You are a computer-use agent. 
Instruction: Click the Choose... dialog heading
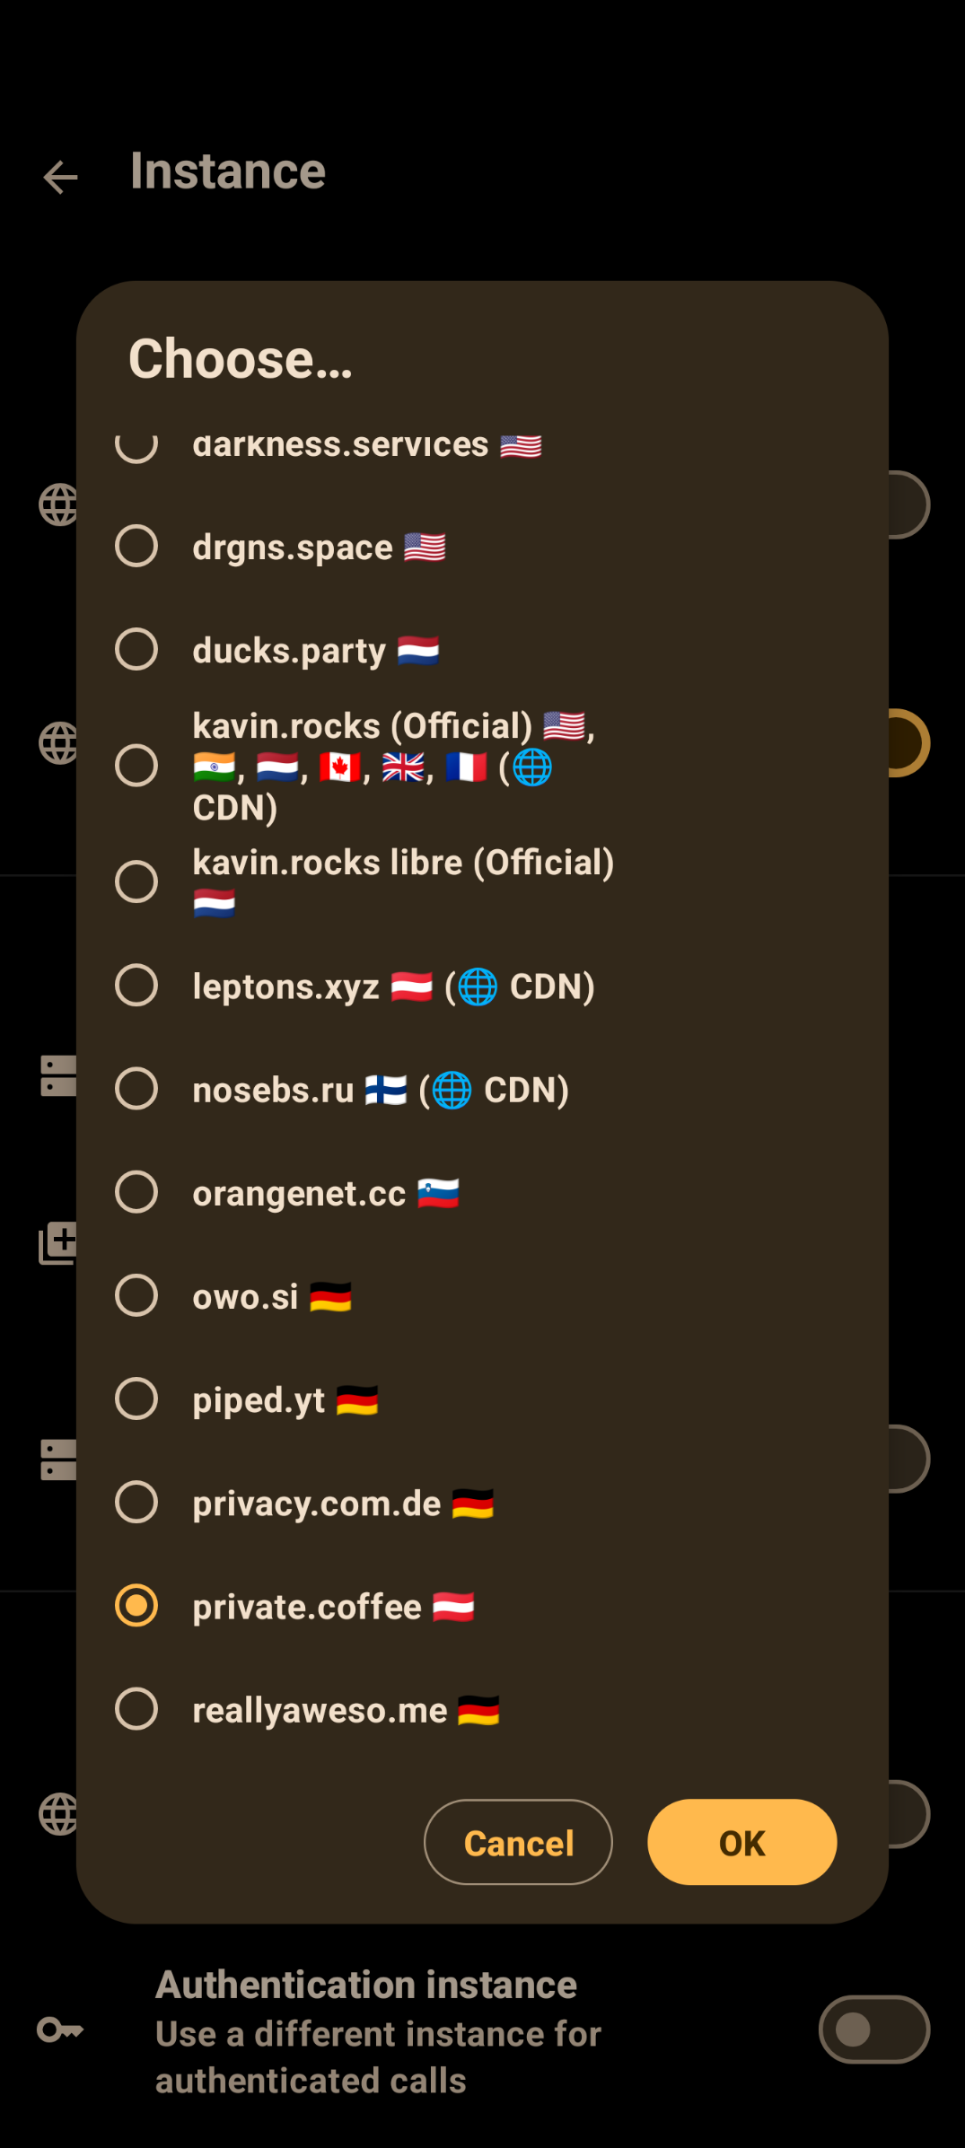click(x=240, y=360)
